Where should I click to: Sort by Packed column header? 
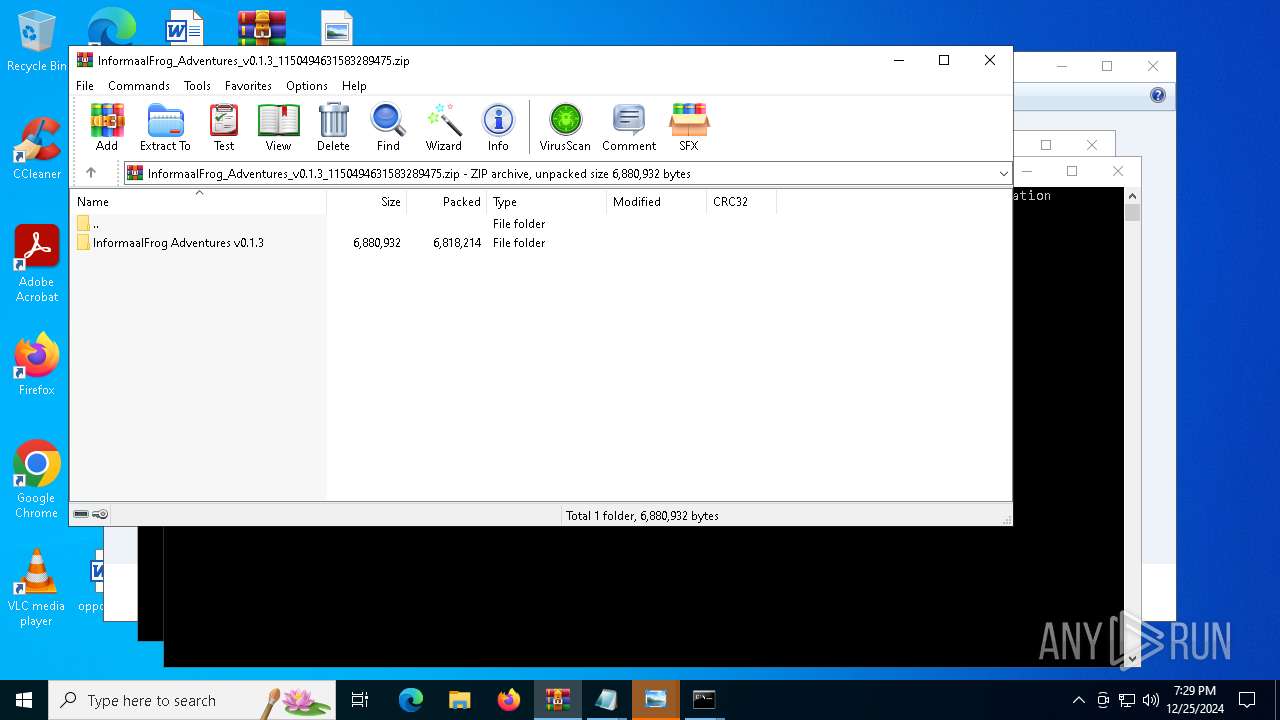coord(447,202)
